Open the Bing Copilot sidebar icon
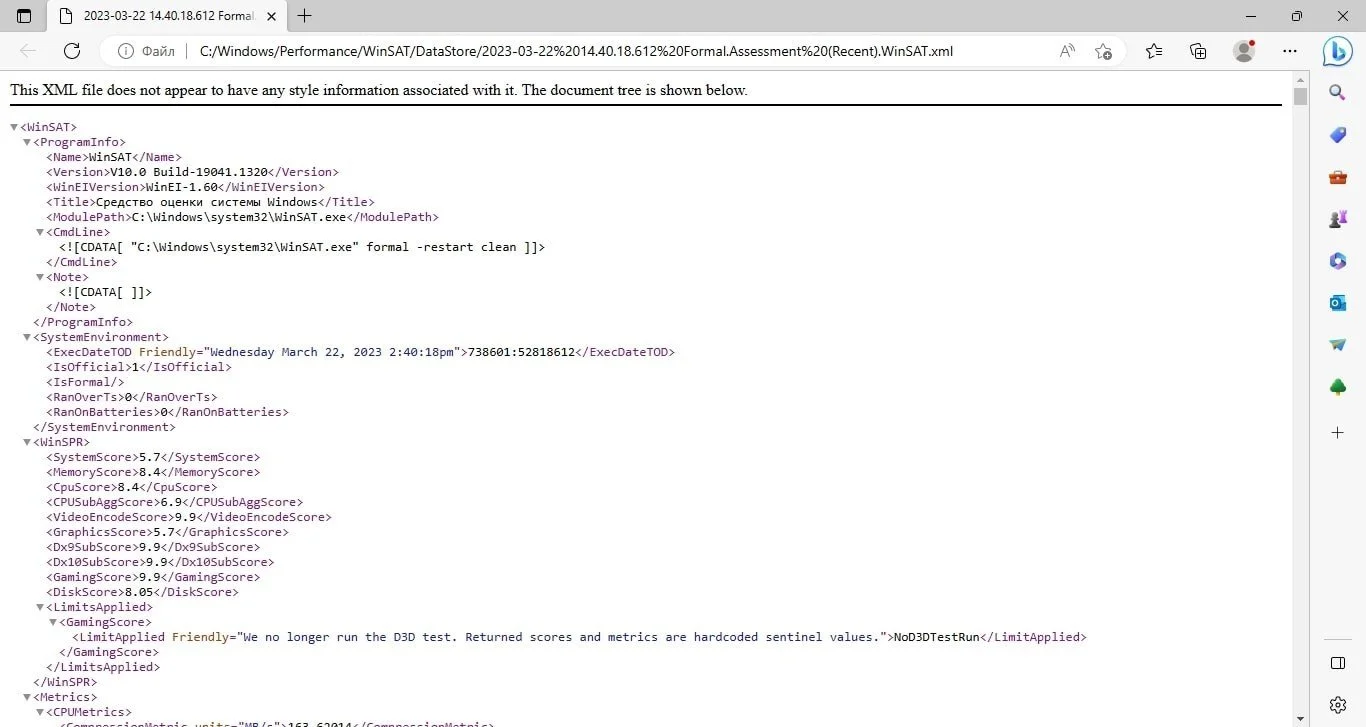Image resolution: width=1366 pixels, height=727 pixels. pyautogui.click(x=1338, y=51)
